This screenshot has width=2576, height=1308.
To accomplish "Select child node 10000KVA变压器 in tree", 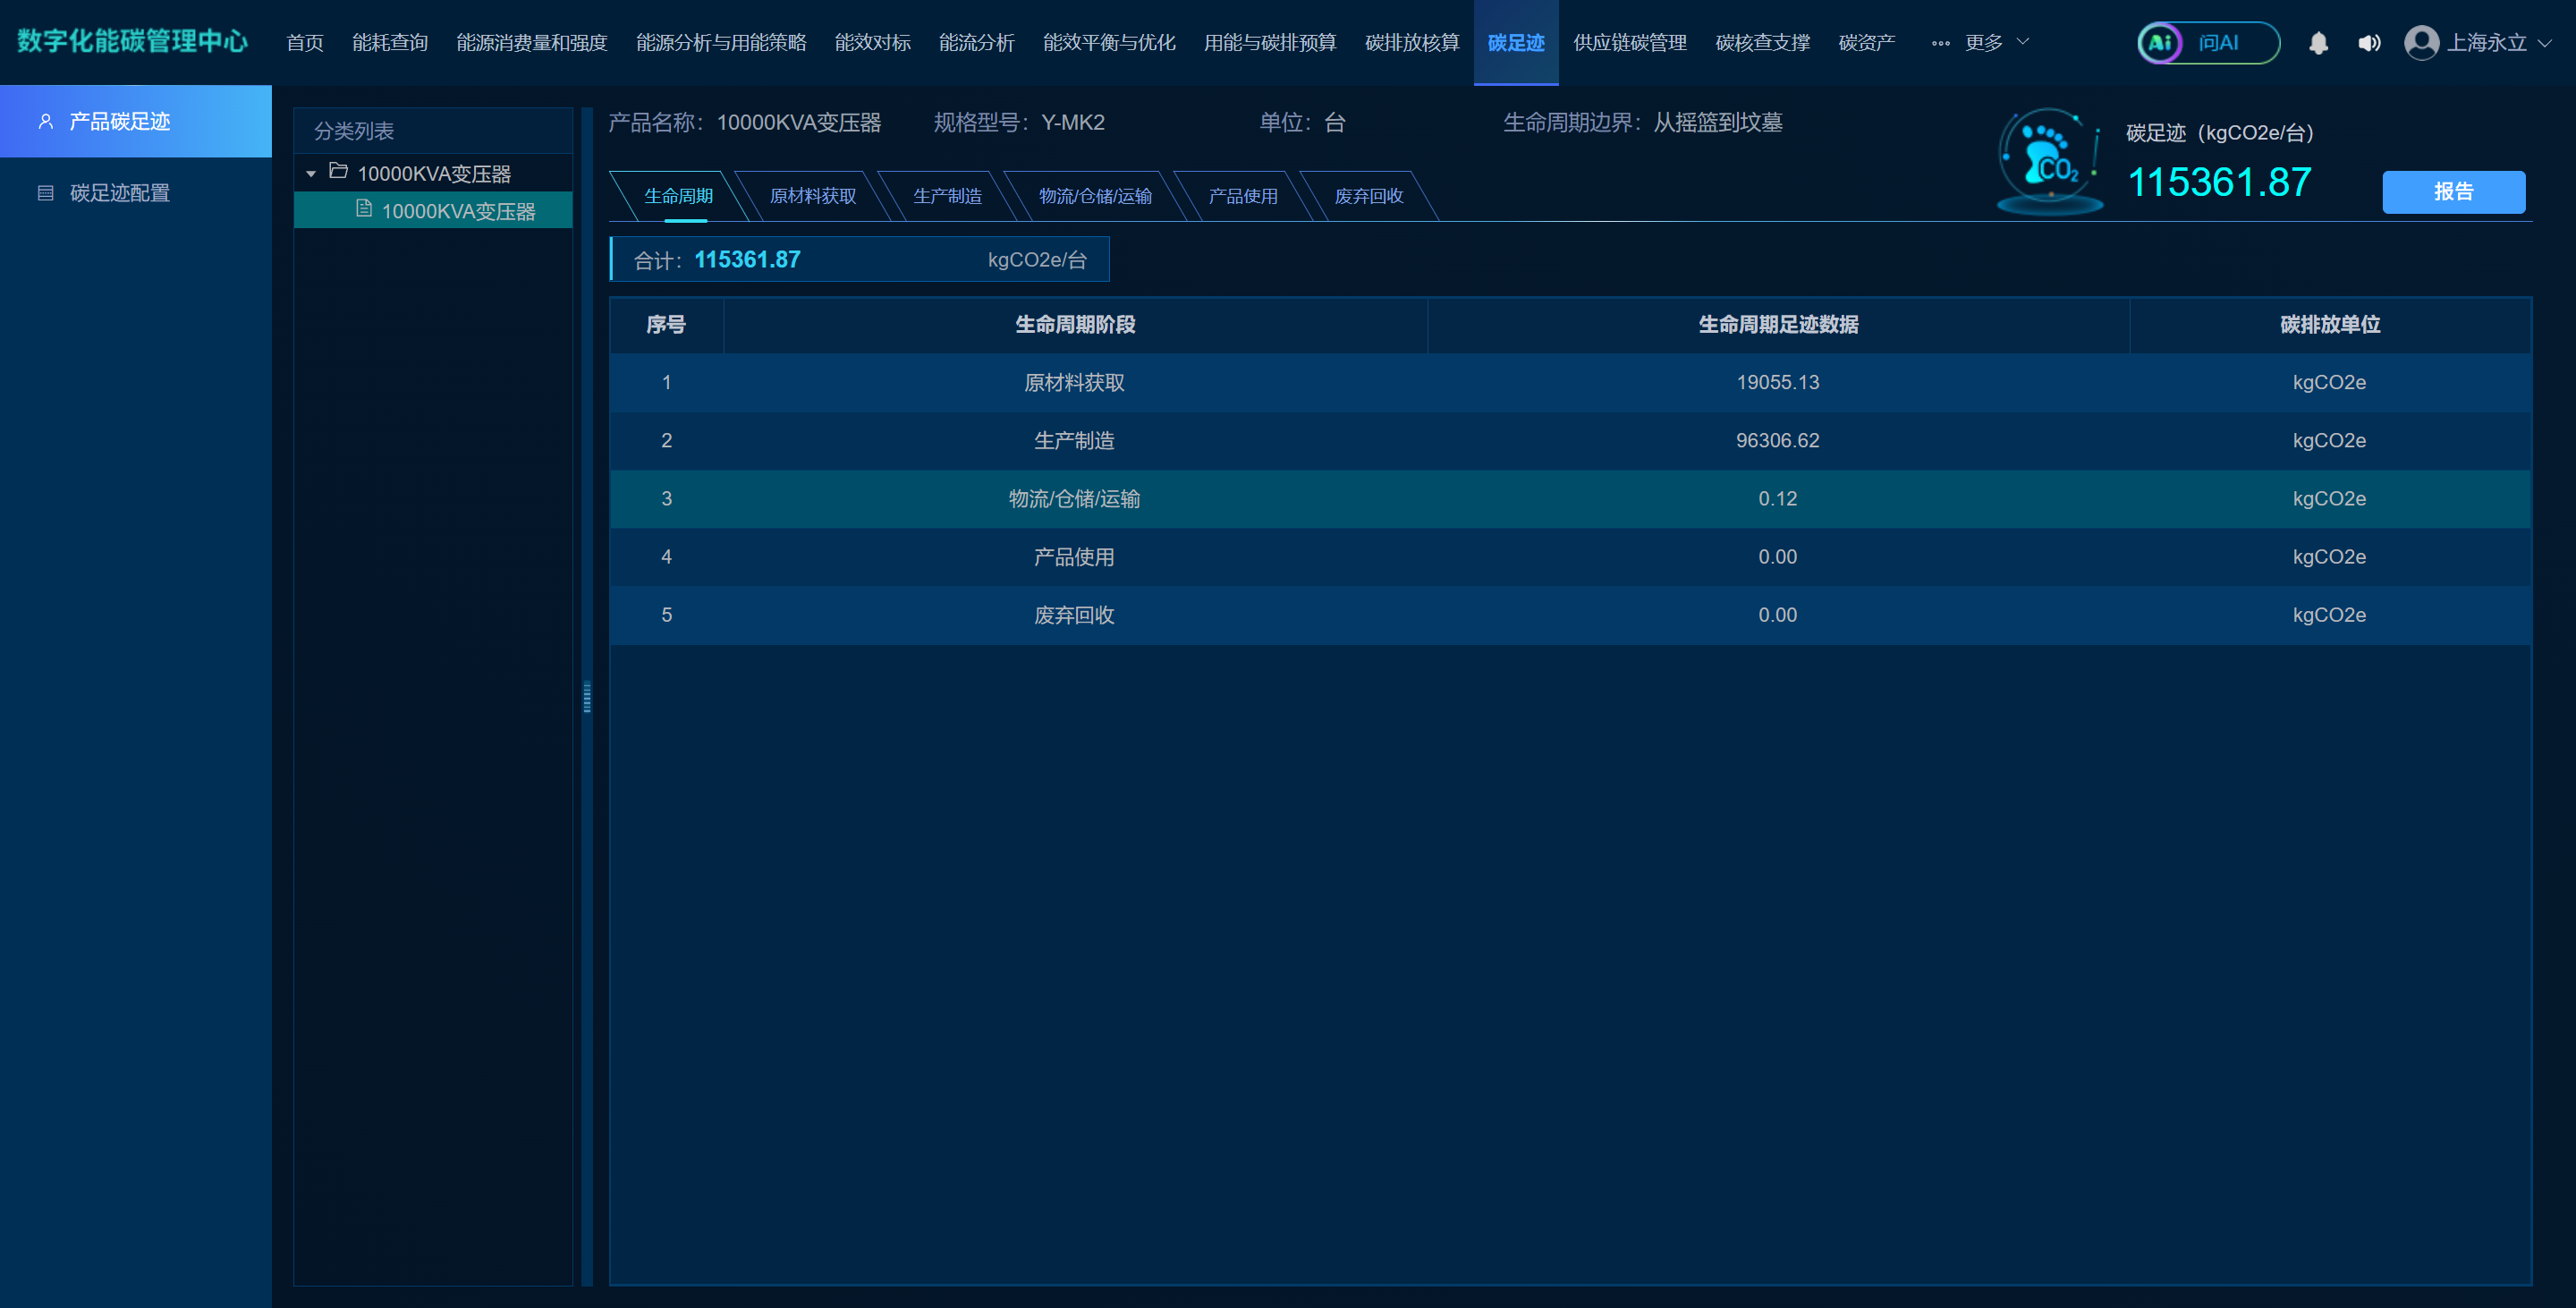I will 433,210.
